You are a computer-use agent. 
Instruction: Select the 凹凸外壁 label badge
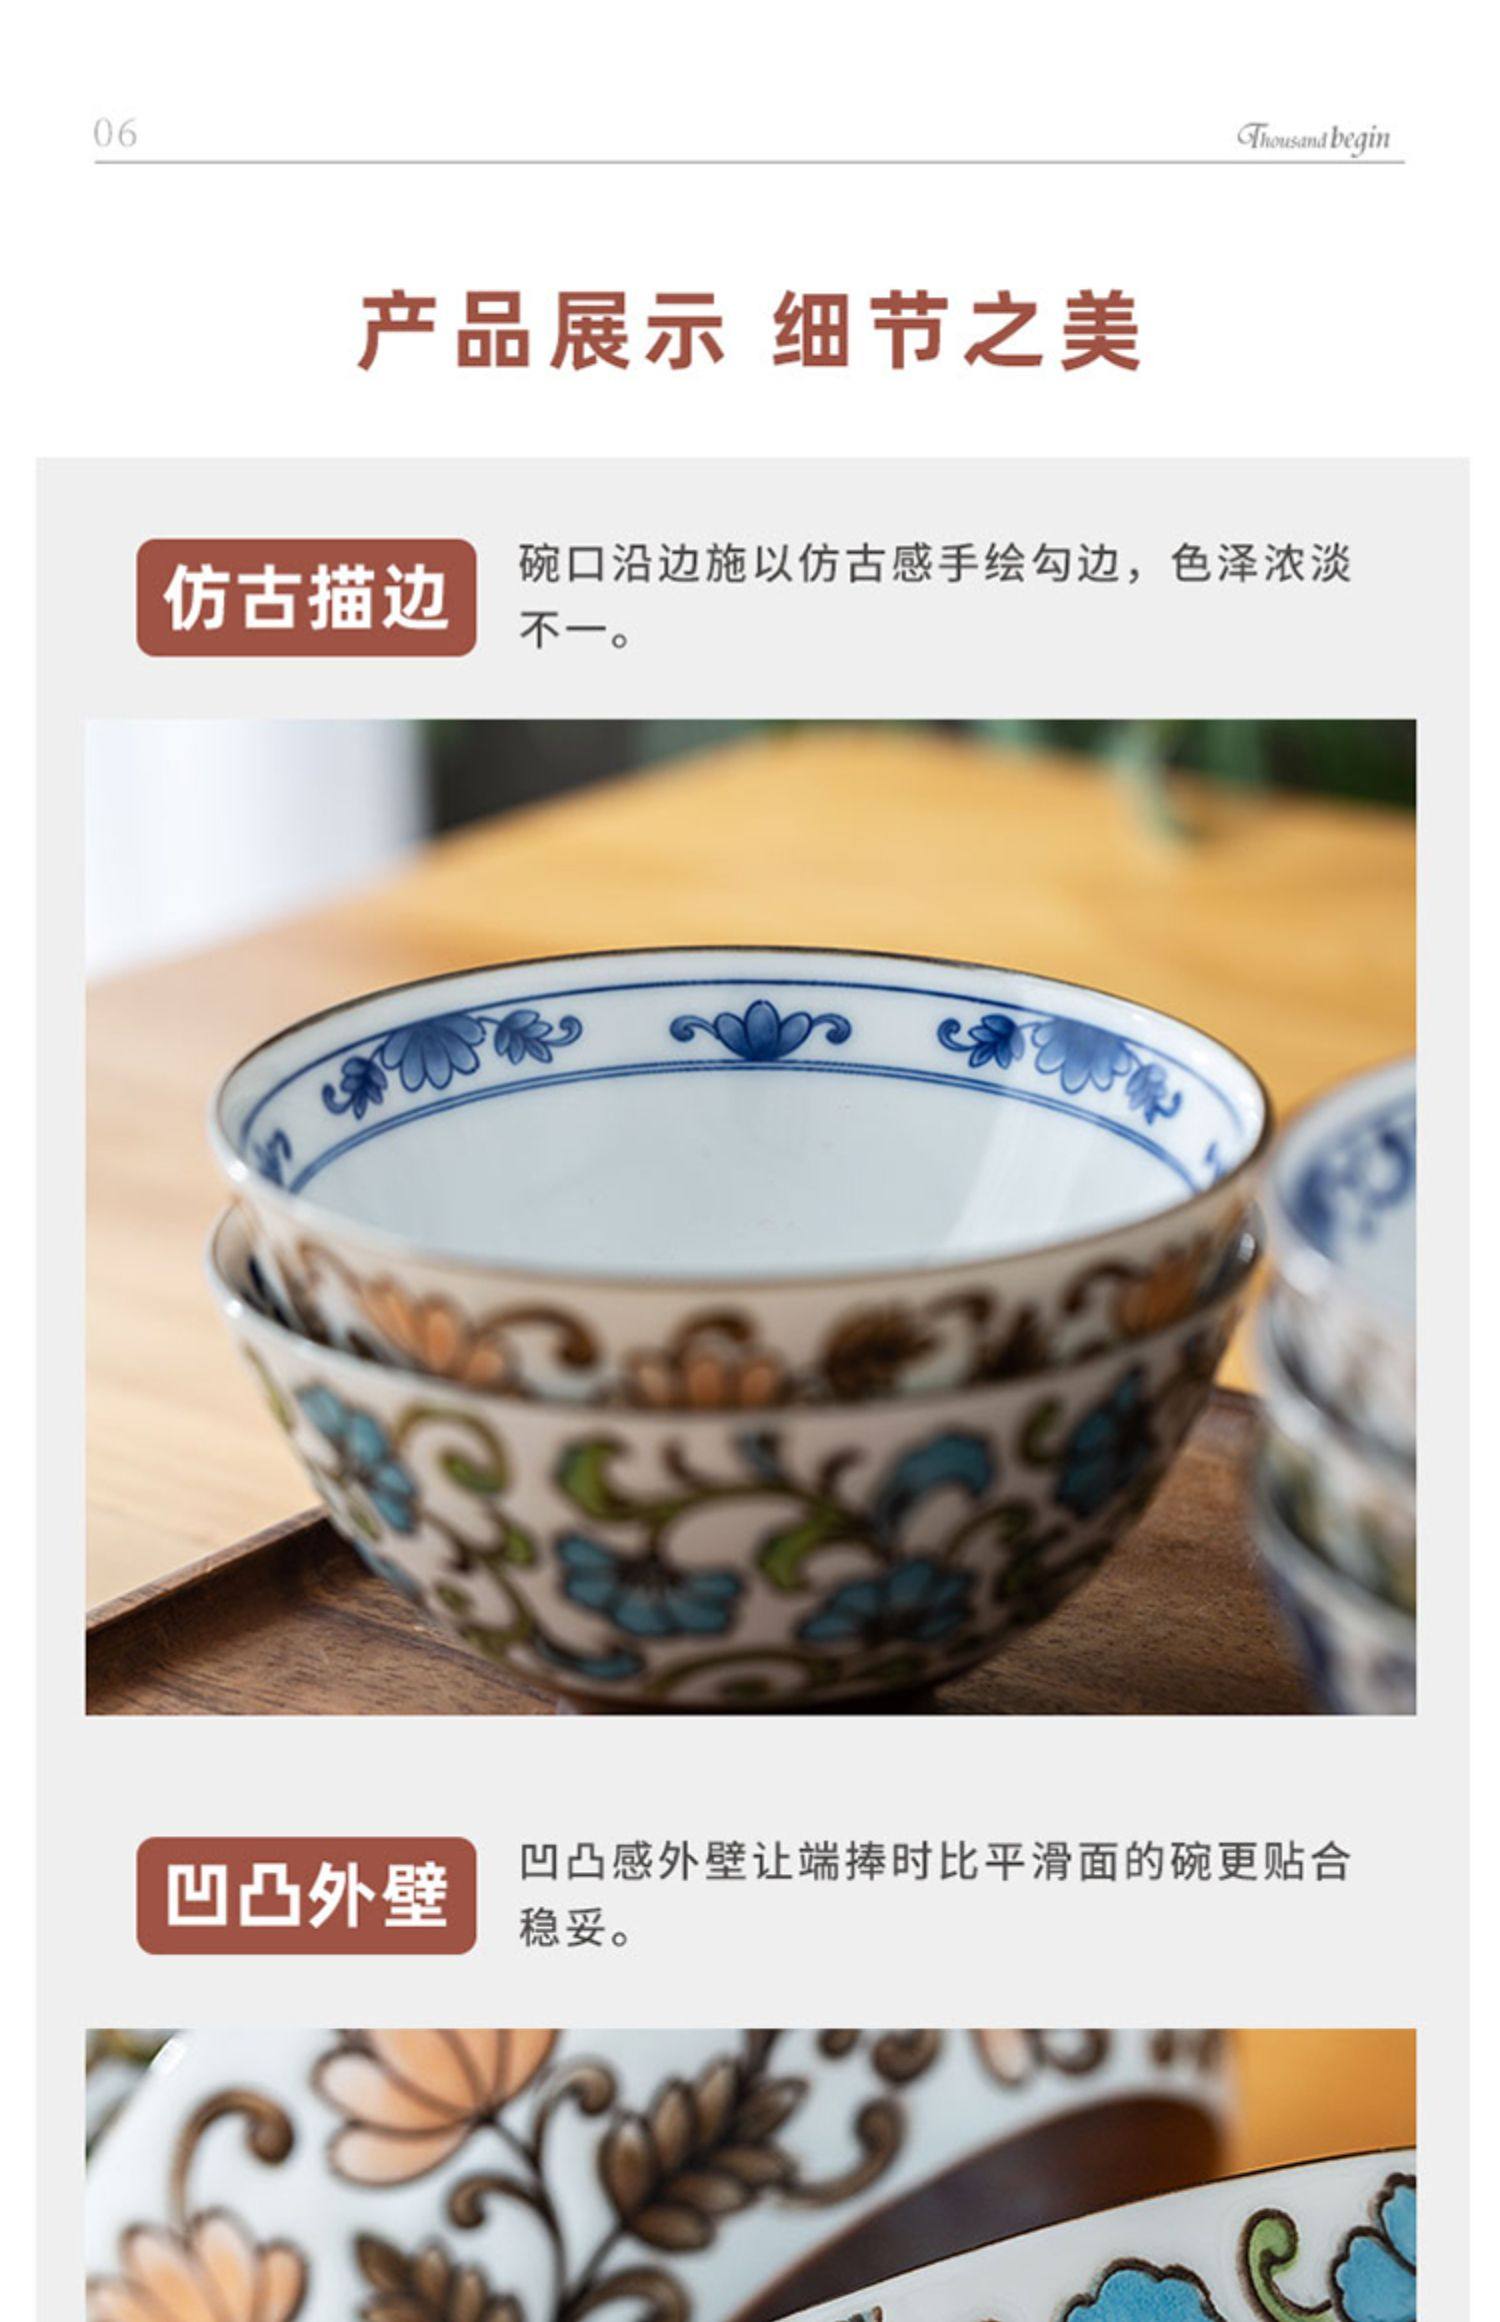pyautogui.click(x=306, y=1895)
